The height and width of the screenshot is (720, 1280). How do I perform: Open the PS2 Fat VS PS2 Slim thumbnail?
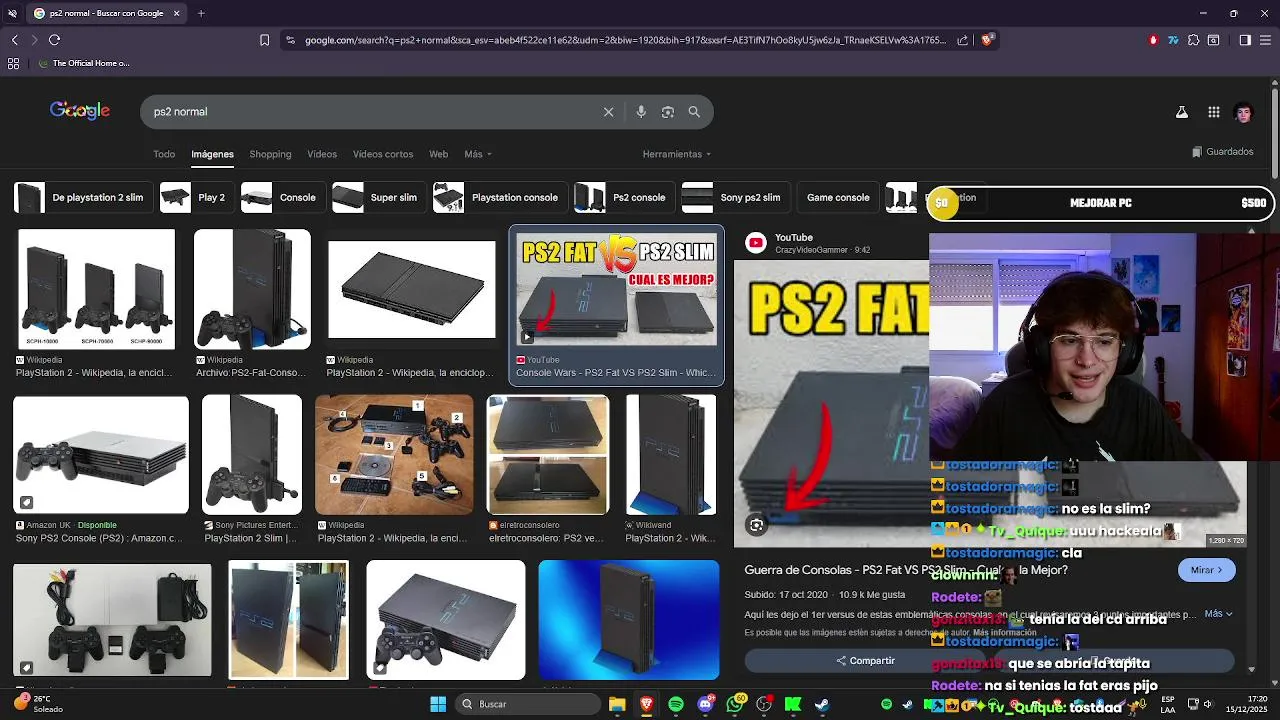(x=616, y=290)
